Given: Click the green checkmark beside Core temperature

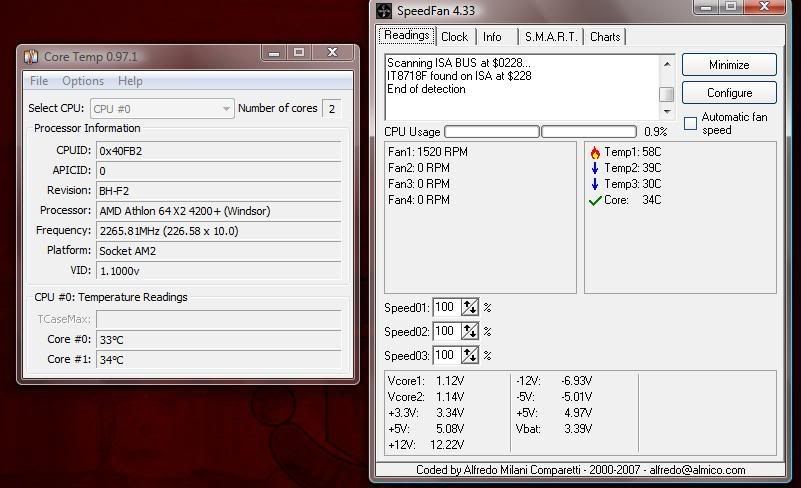Looking at the screenshot, I should coord(595,200).
